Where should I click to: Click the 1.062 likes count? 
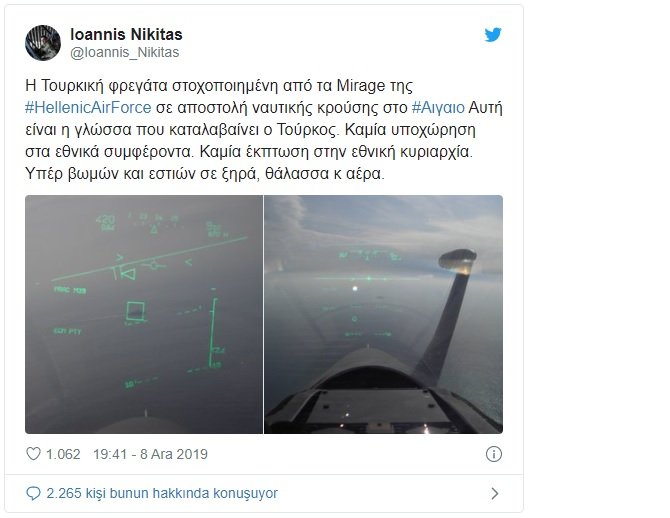63,454
